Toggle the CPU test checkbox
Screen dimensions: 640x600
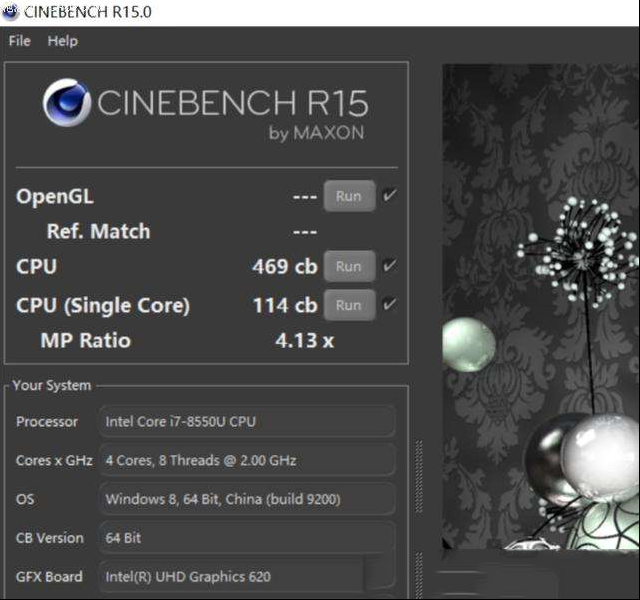point(389,266)
